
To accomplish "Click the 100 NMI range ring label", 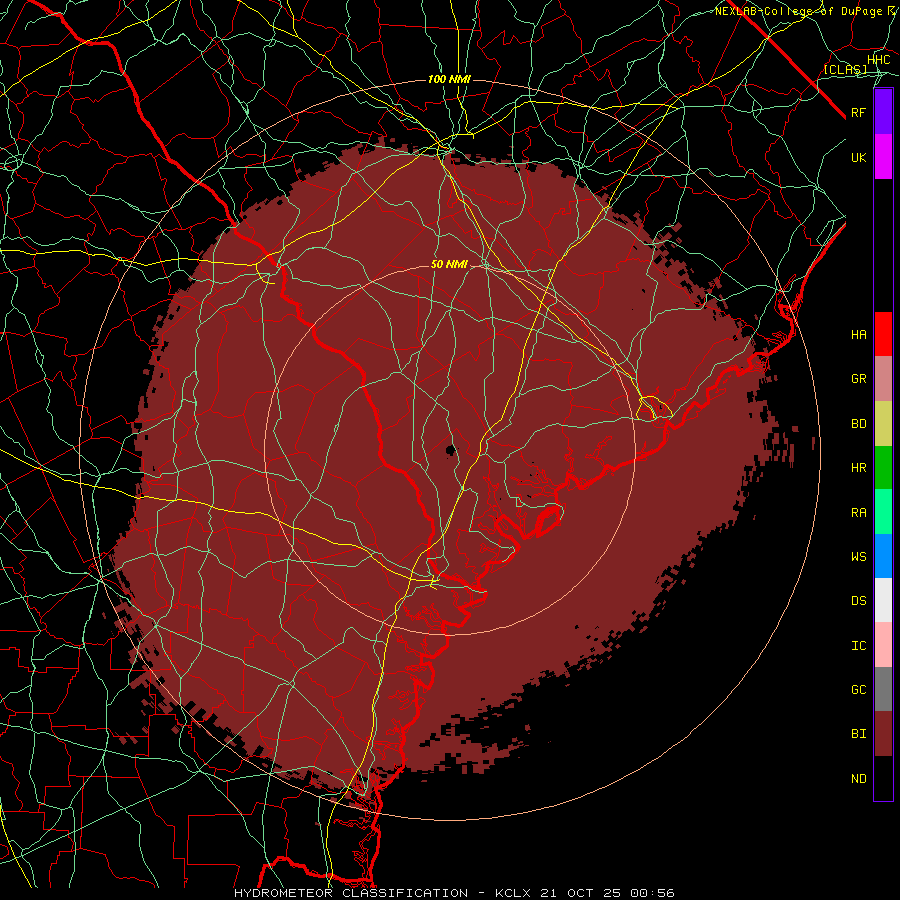I will [449, 79].
